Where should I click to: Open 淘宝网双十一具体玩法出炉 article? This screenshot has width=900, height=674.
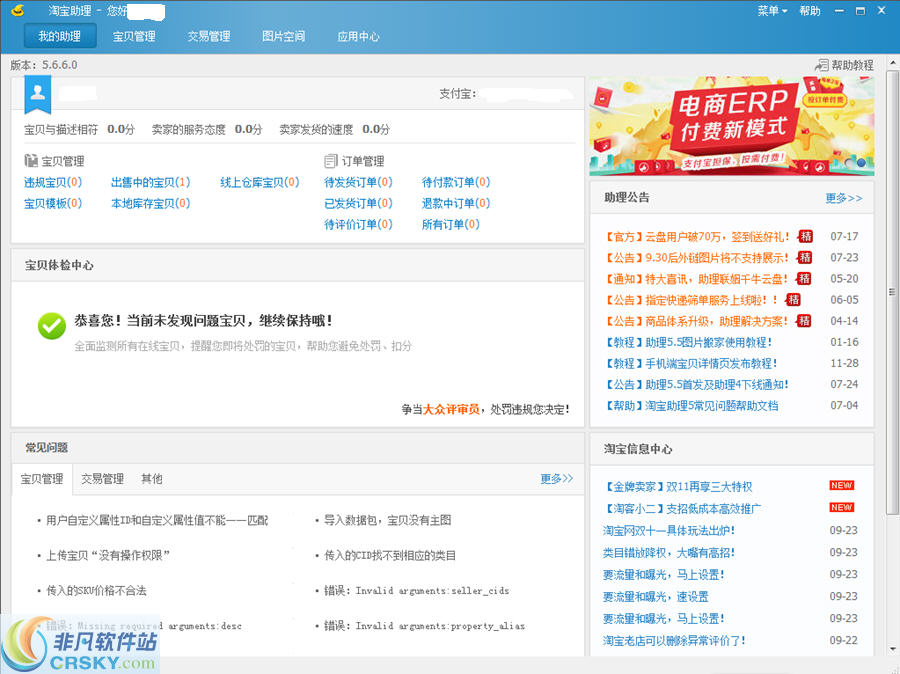tap(669, 530)
